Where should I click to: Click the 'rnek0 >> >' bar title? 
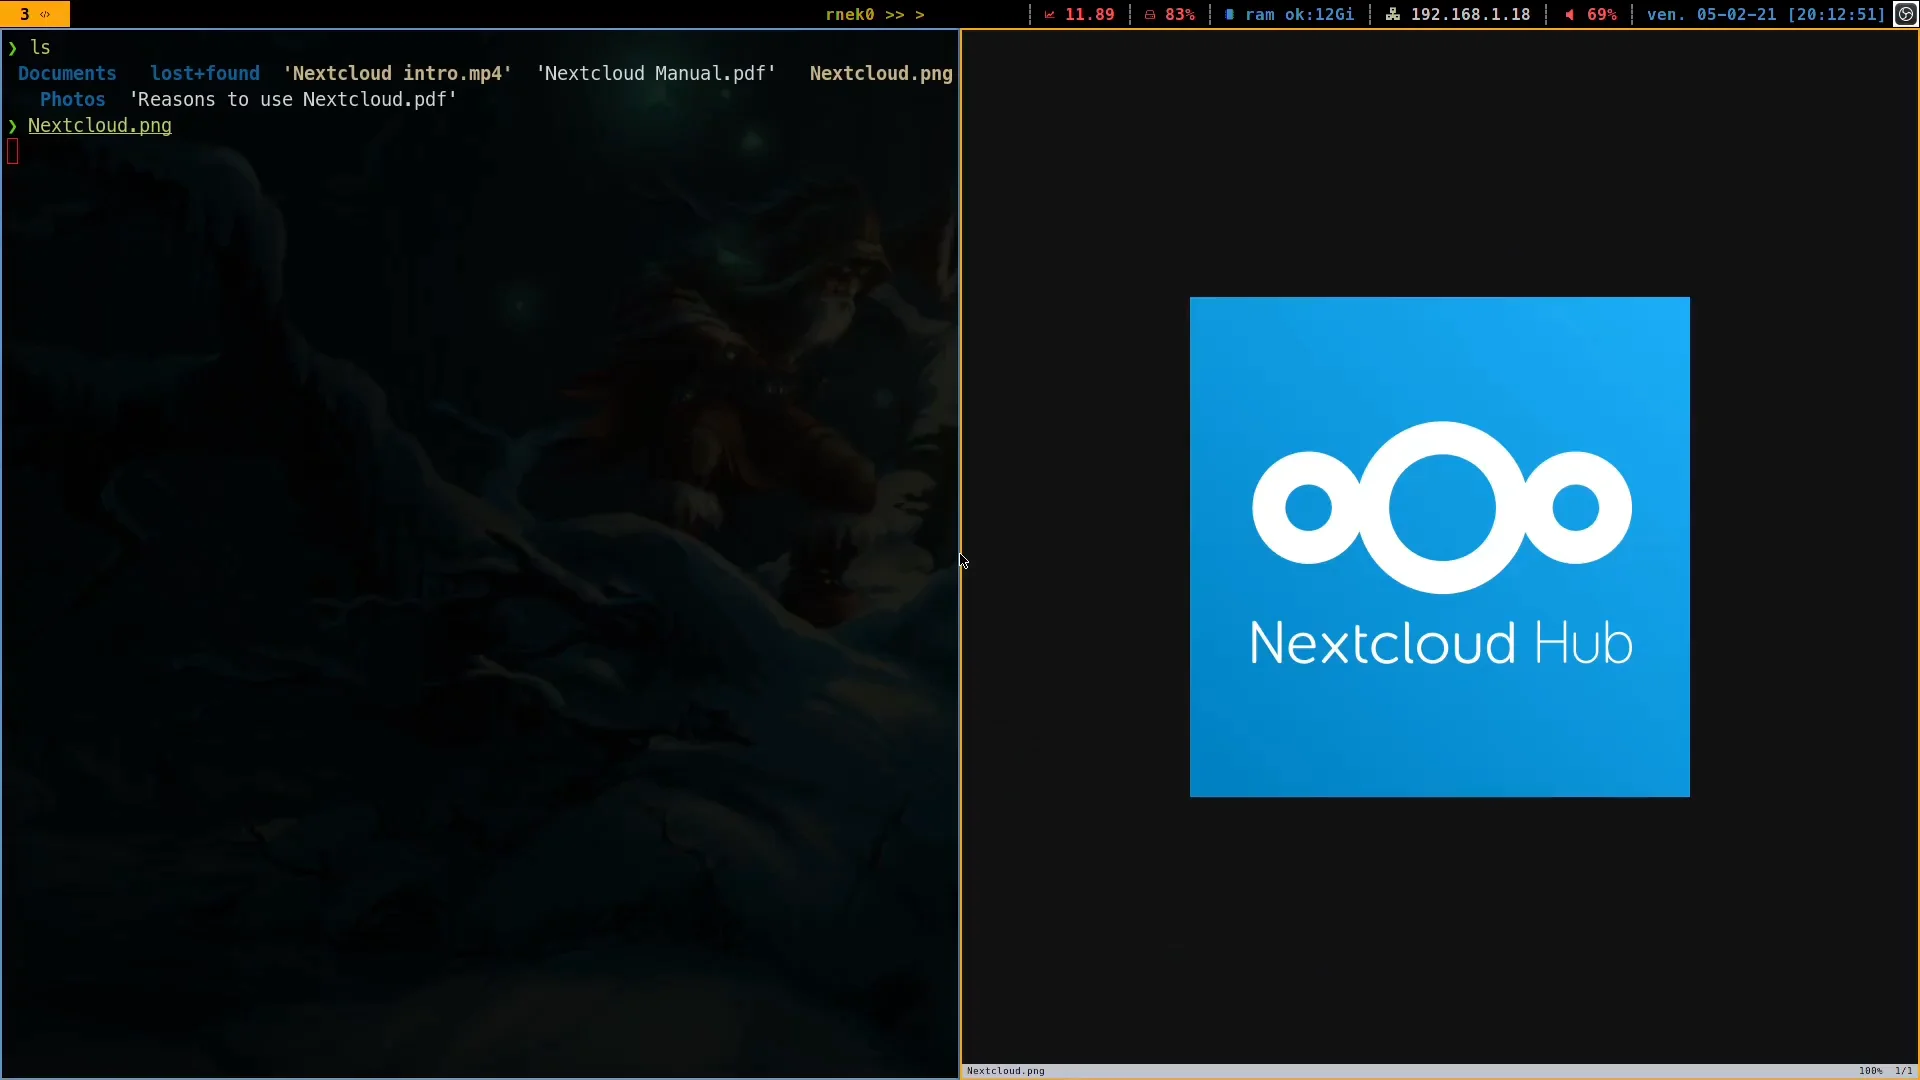(875, 14)
